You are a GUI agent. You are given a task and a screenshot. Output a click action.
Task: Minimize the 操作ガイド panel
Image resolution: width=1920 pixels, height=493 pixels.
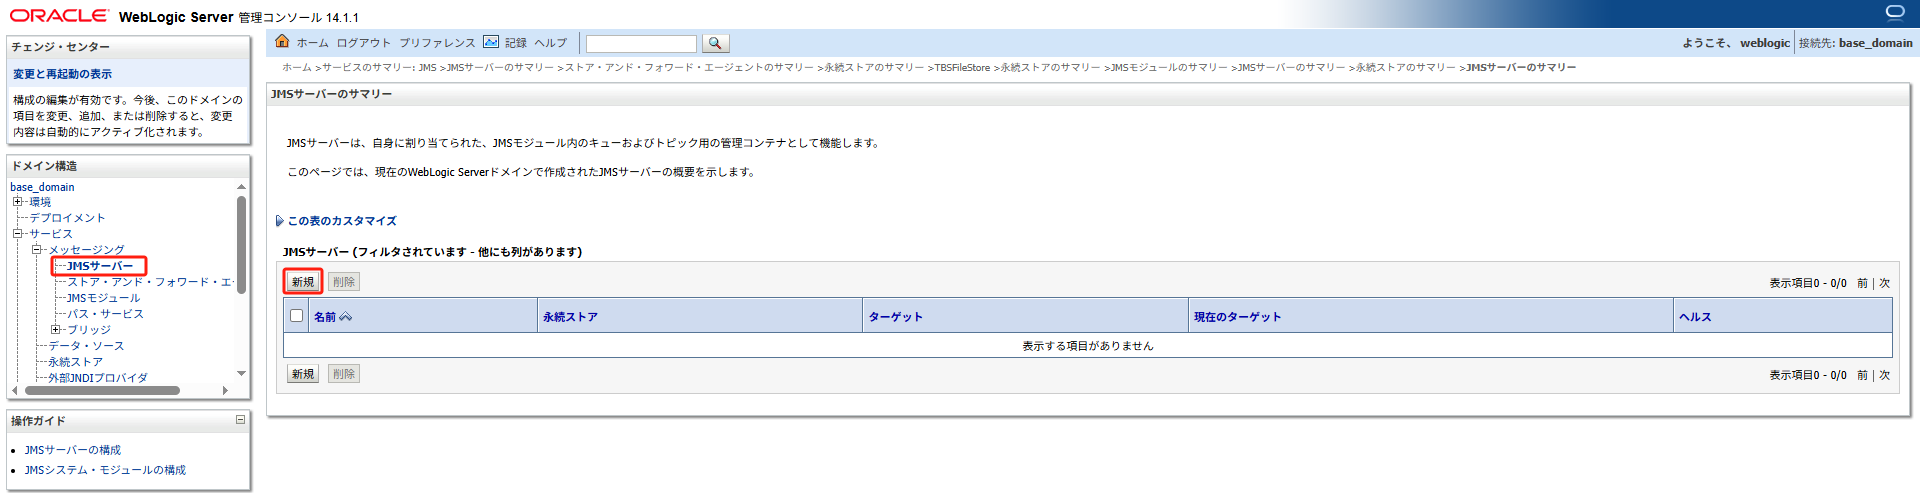[240, 420]
